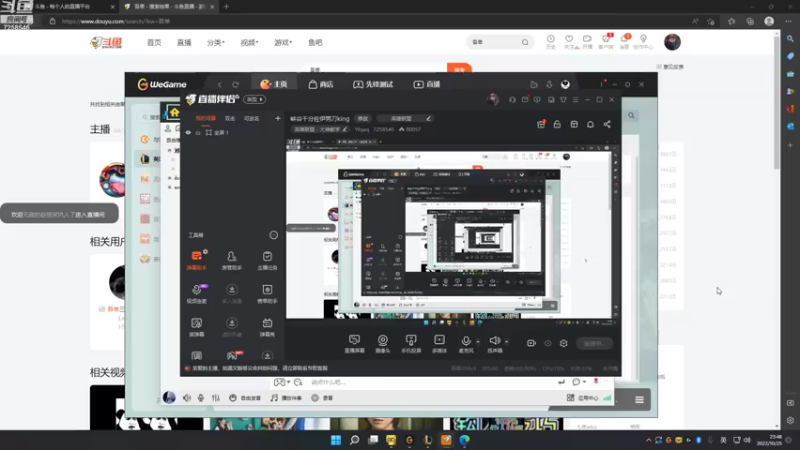The image size is (800, 450).
Task: Add the 摄像头 camera source
Action: click(x=383, y=343)
